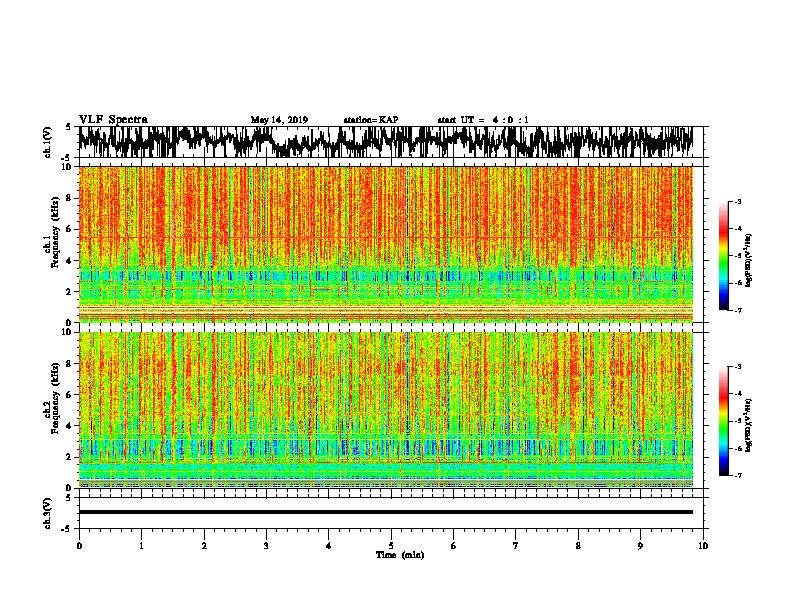Screen dimensions: 792x612
Task: Click time axis tick label "2"
Action: pyautogui.click(x=204, y=545)
